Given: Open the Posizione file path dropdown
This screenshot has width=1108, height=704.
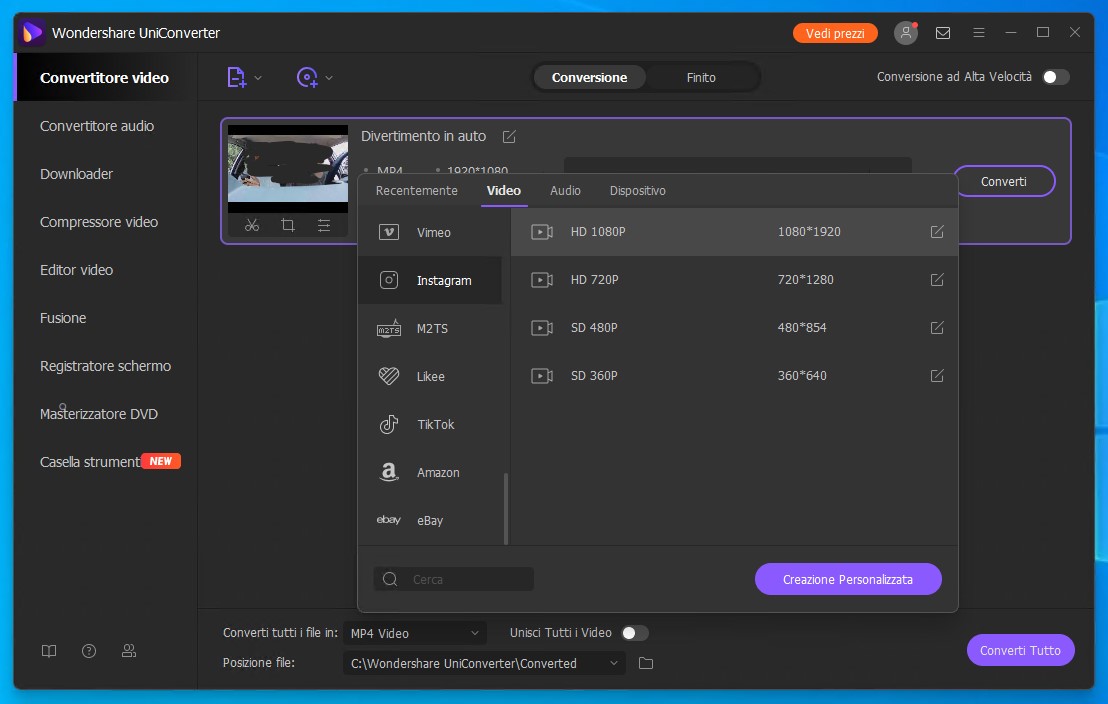Looking at the screenshot, I should click(485, 663).
